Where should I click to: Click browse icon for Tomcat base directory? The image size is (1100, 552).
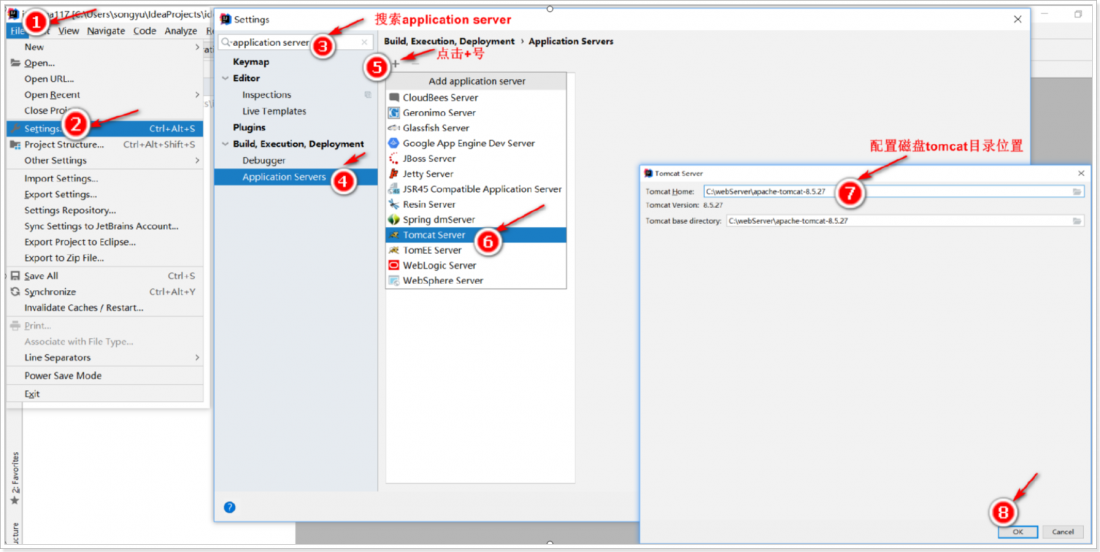point(1077,221)
